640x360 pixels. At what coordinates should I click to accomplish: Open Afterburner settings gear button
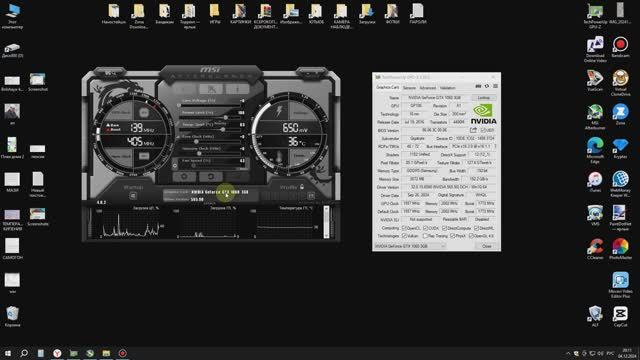pyautogui.click(x=184, y=176)
